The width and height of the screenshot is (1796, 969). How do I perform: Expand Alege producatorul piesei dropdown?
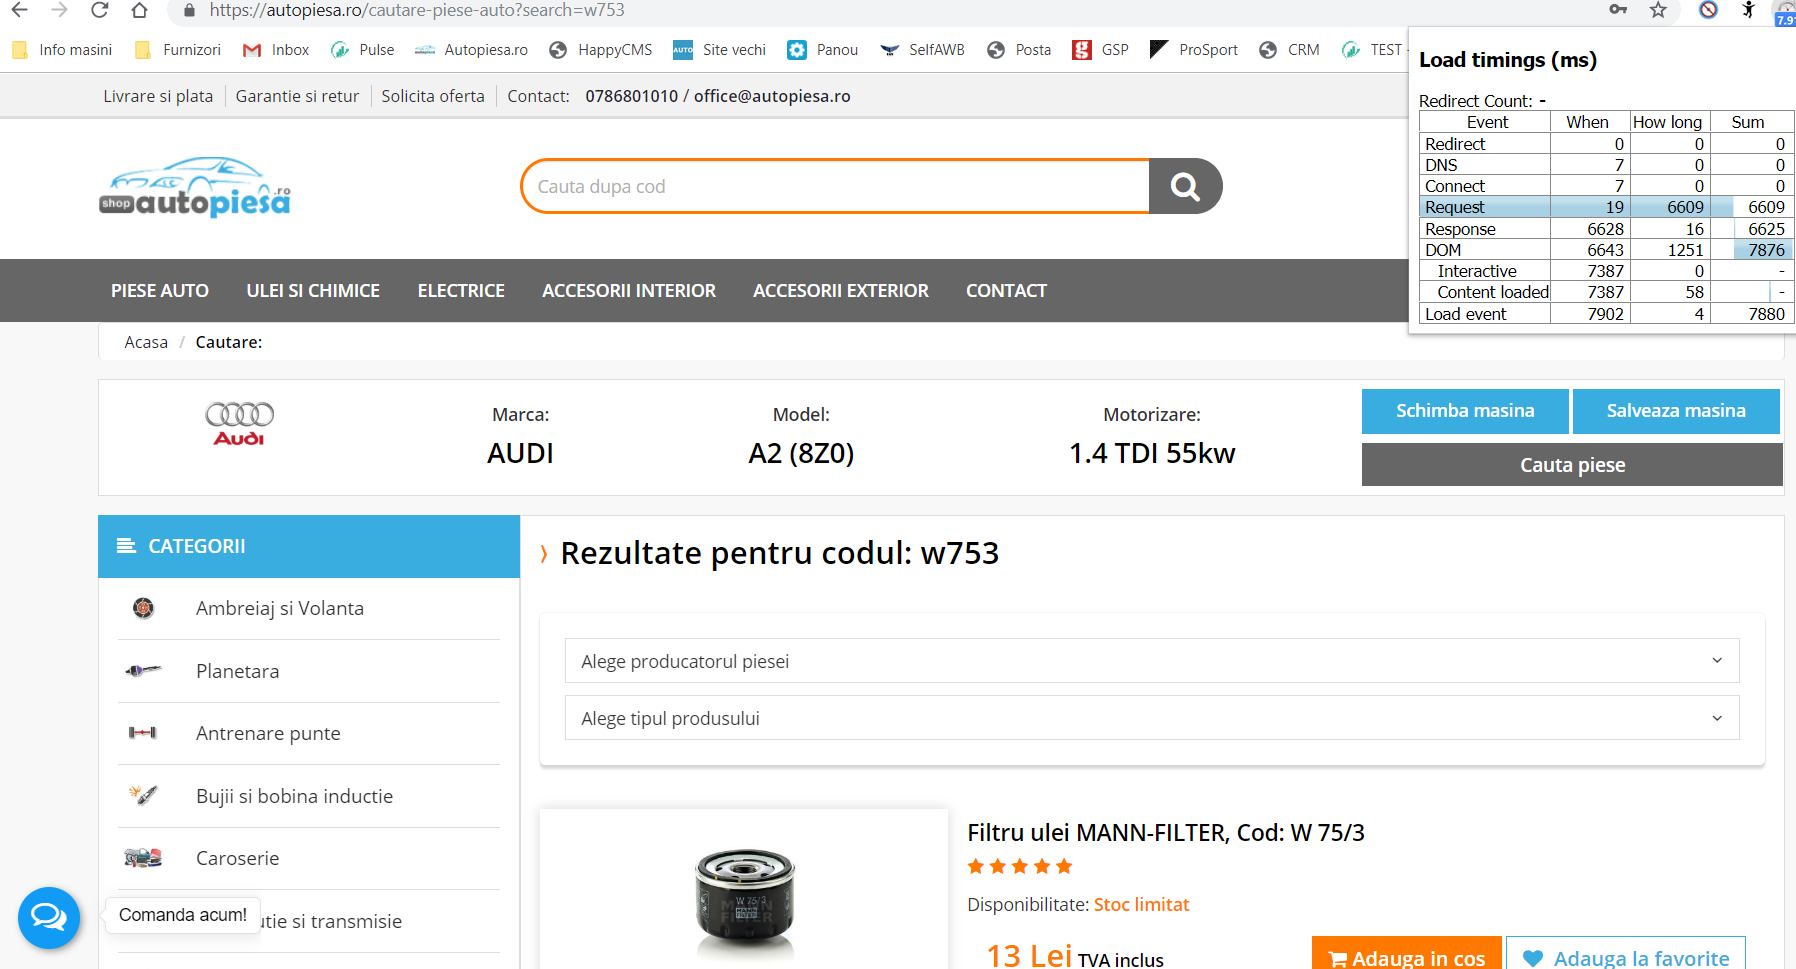coord(1152,661)
